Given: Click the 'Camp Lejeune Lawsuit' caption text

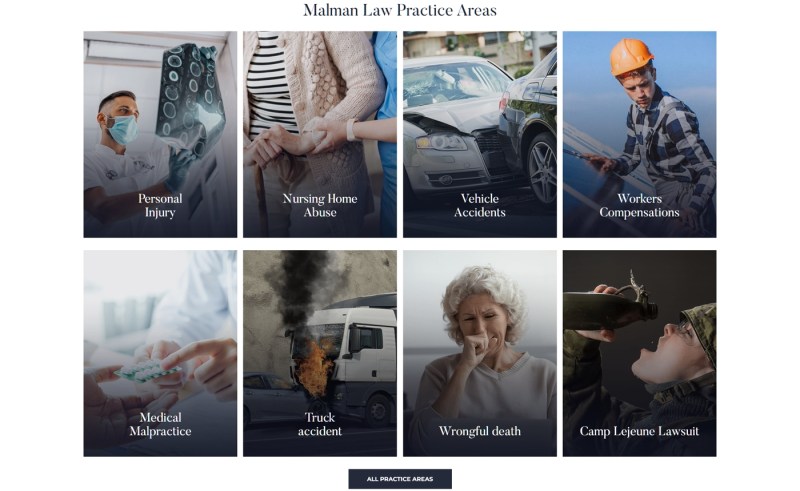Looking at the screenshot, I should click(x=639, y=431).
